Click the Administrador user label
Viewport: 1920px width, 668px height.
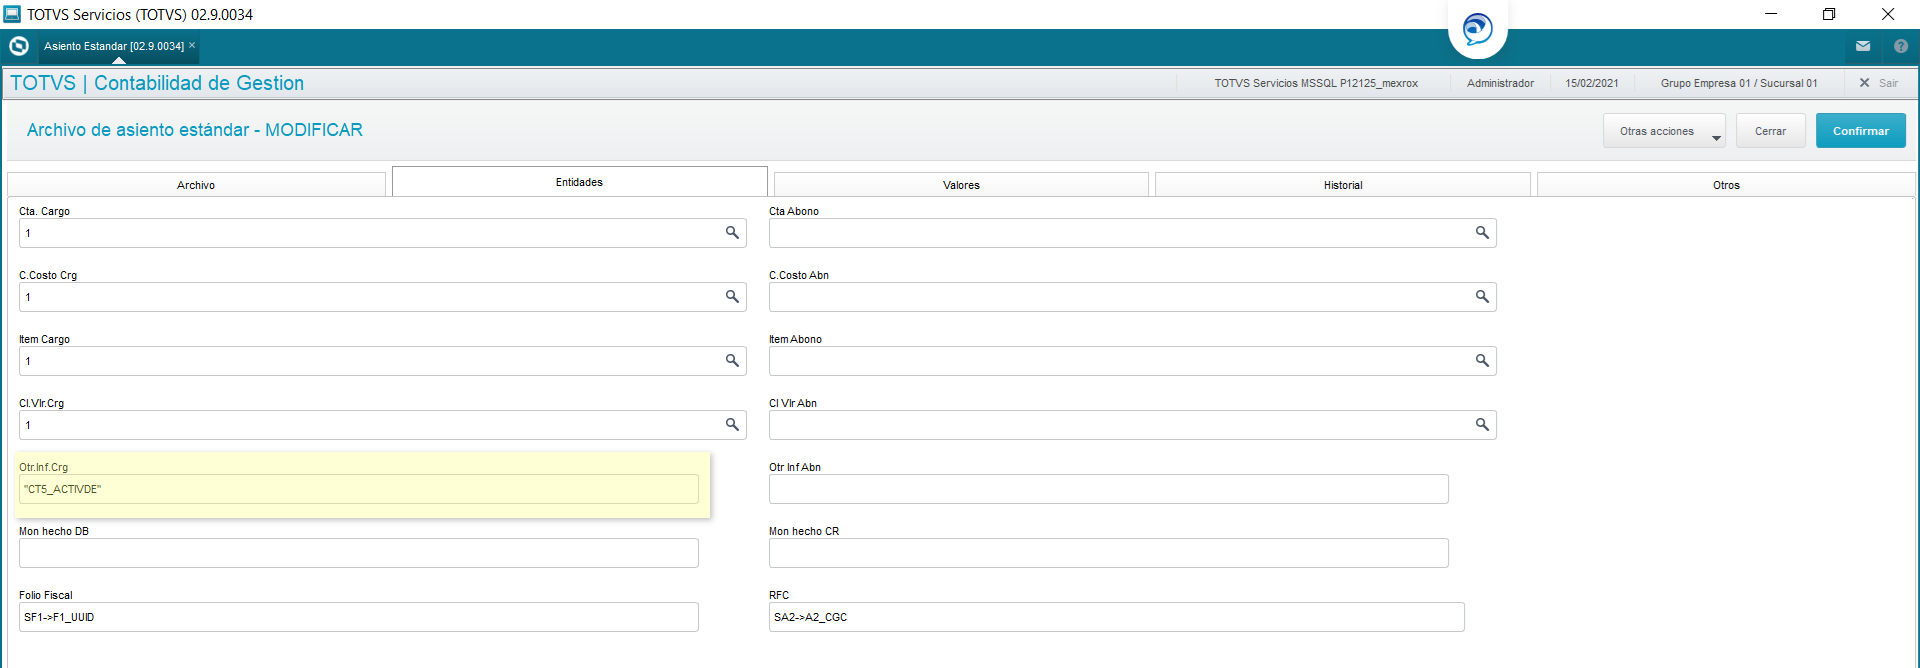pyautogui.click(x=1500, y=83)
